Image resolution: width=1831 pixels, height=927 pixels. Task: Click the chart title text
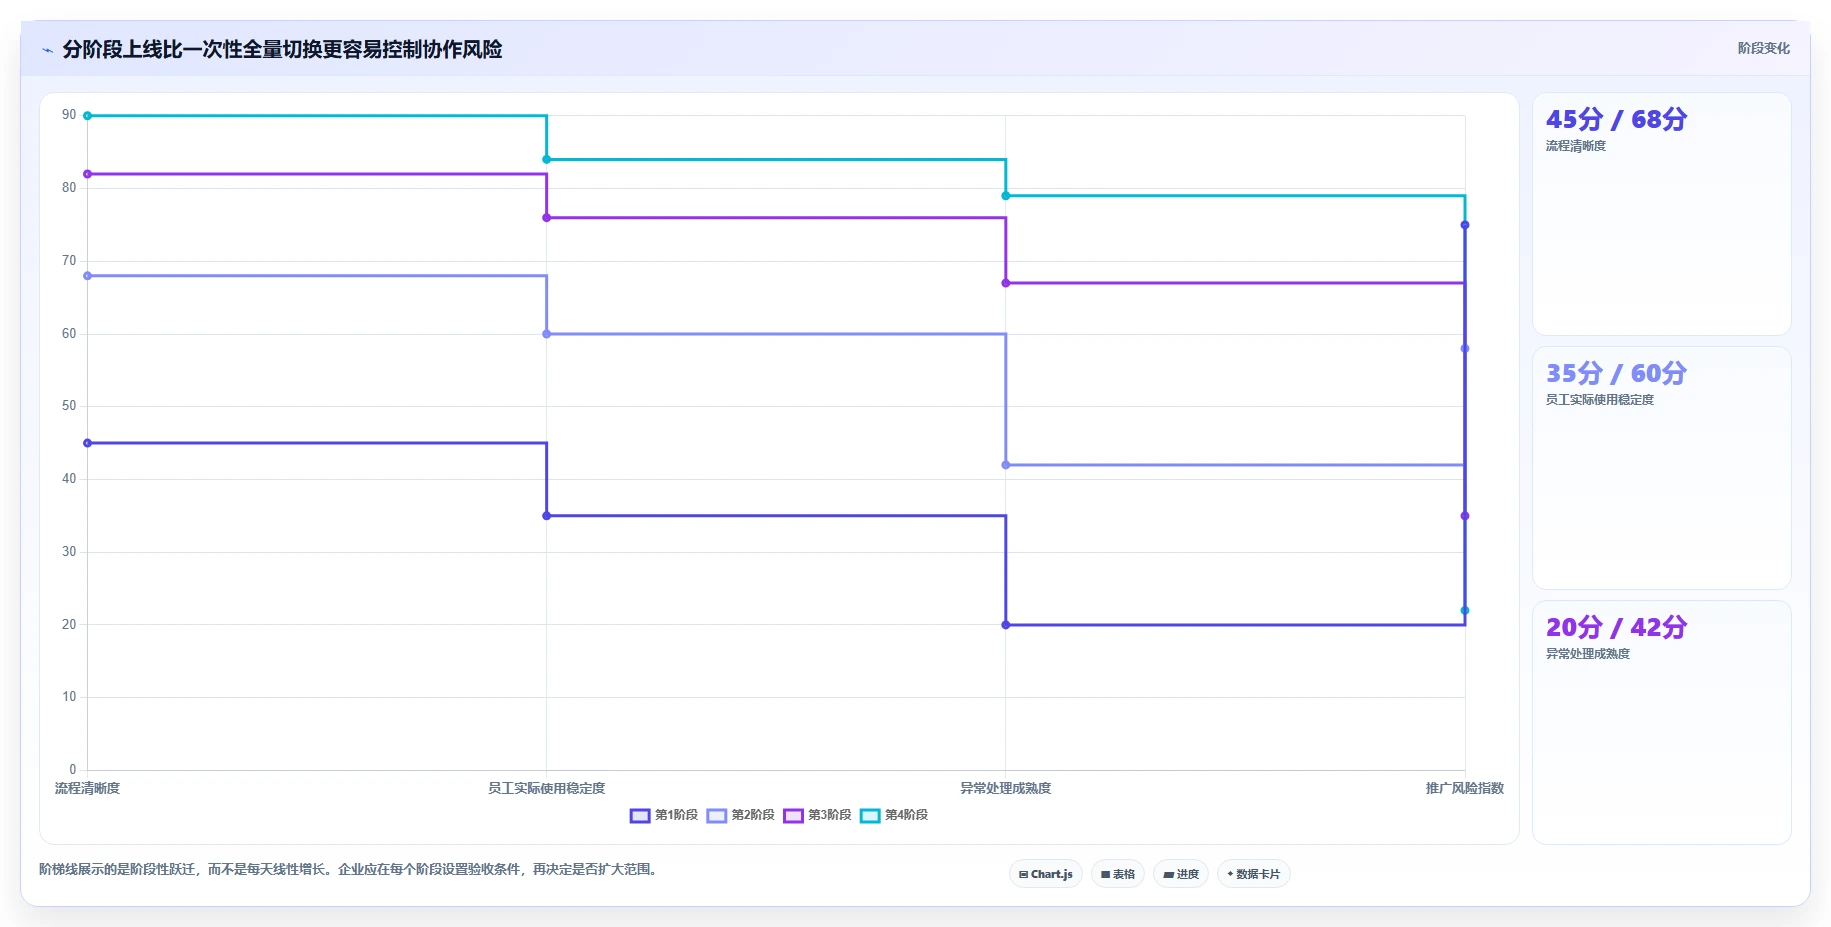(x=282, y=49)
